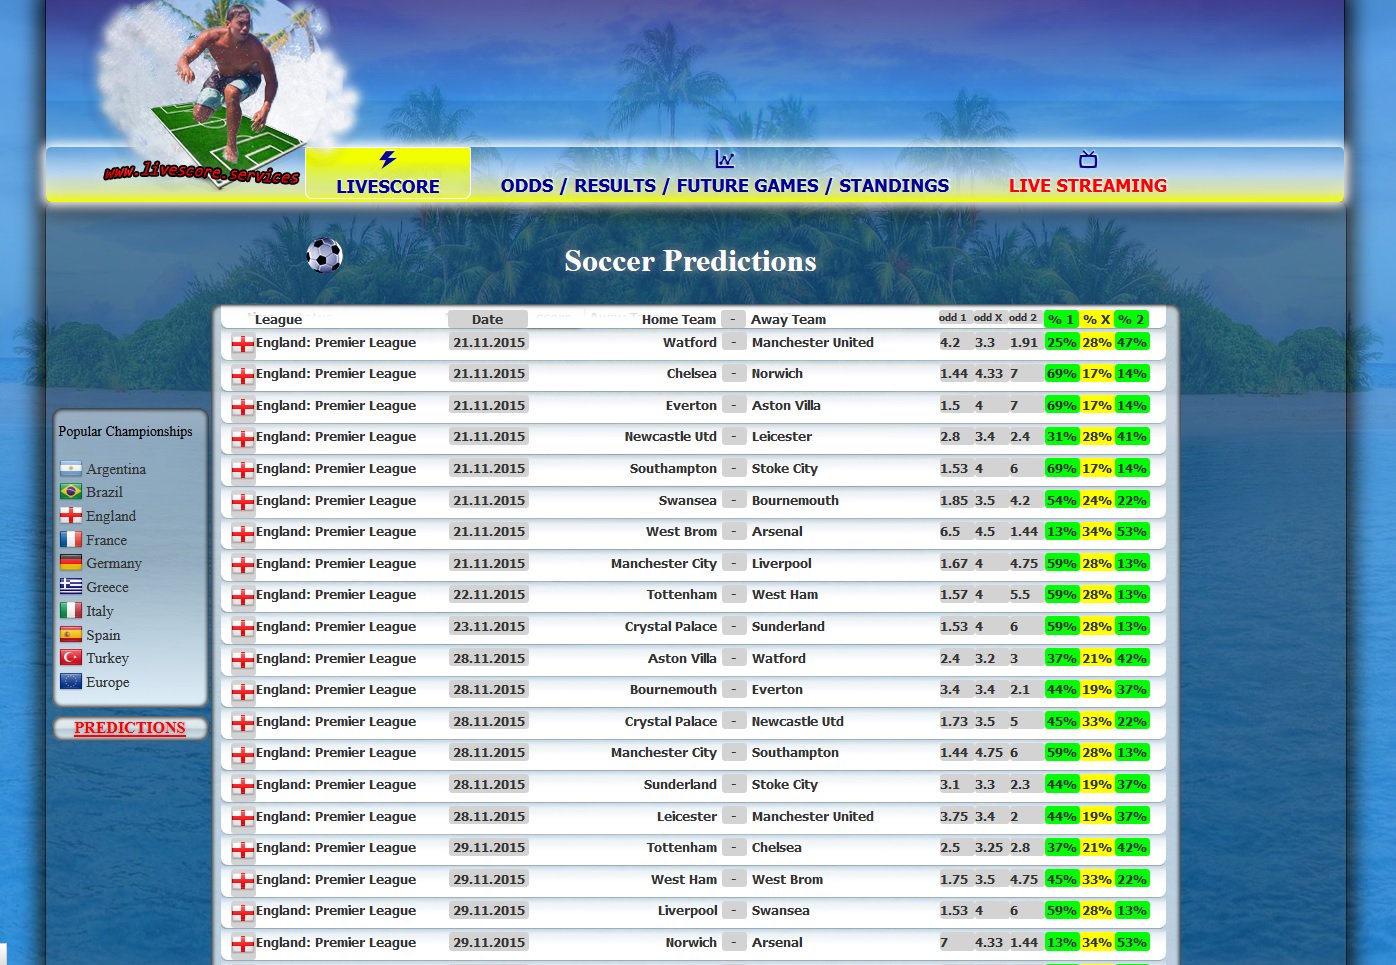Click away team Sunderland facing Crystal Palace

788,627
